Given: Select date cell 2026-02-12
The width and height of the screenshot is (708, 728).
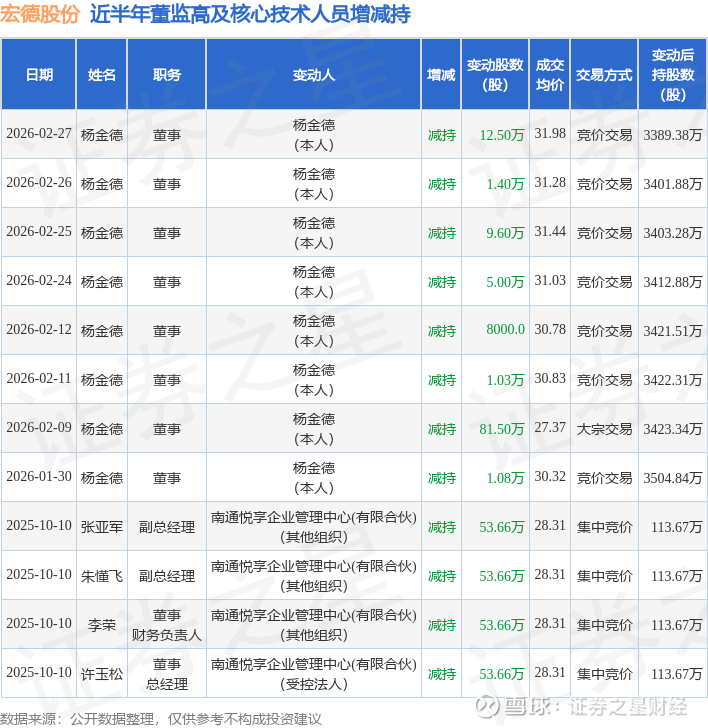Looking at the screenshot, I should pyautogui.click(x=39, y=330).
